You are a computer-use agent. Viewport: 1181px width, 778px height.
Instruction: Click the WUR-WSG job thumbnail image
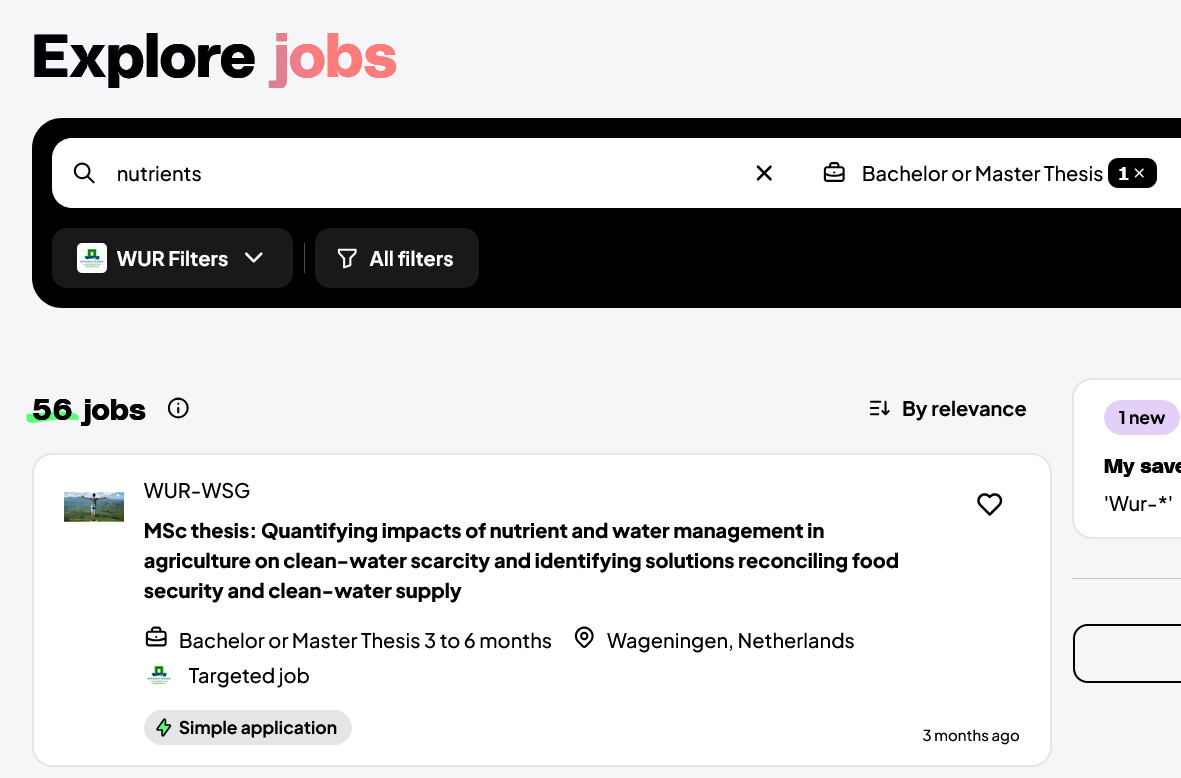point(94,506)
